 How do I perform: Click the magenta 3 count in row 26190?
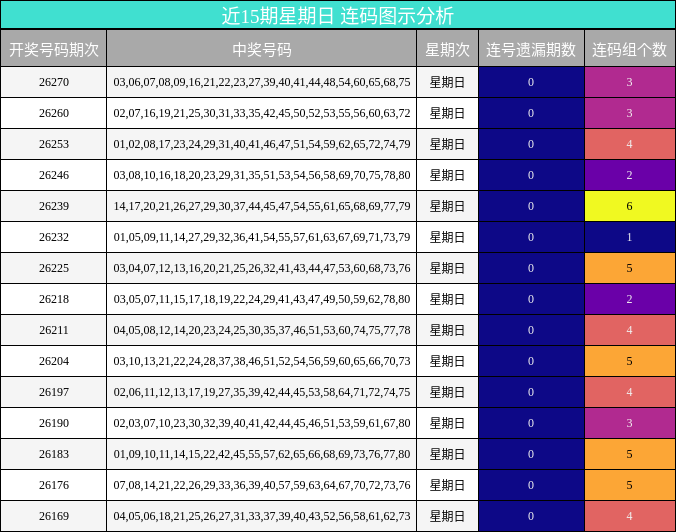pyautogui.click(x=629, y=423)
